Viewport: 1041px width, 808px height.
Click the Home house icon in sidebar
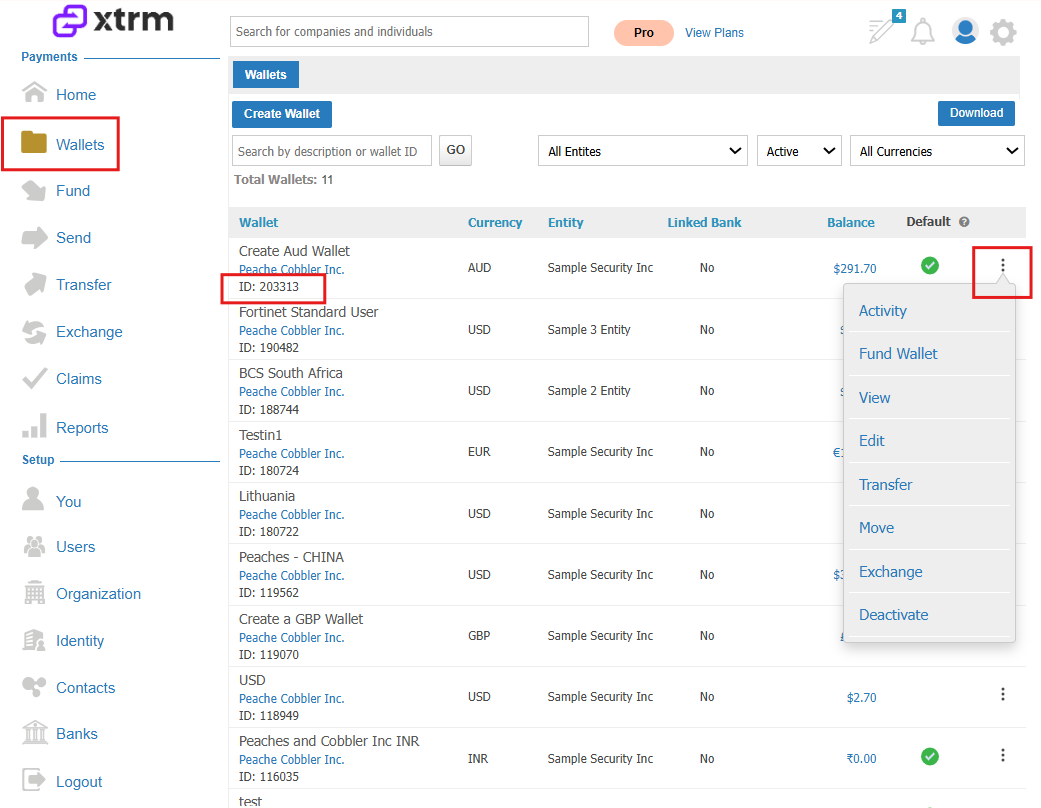tap(35, 93)
